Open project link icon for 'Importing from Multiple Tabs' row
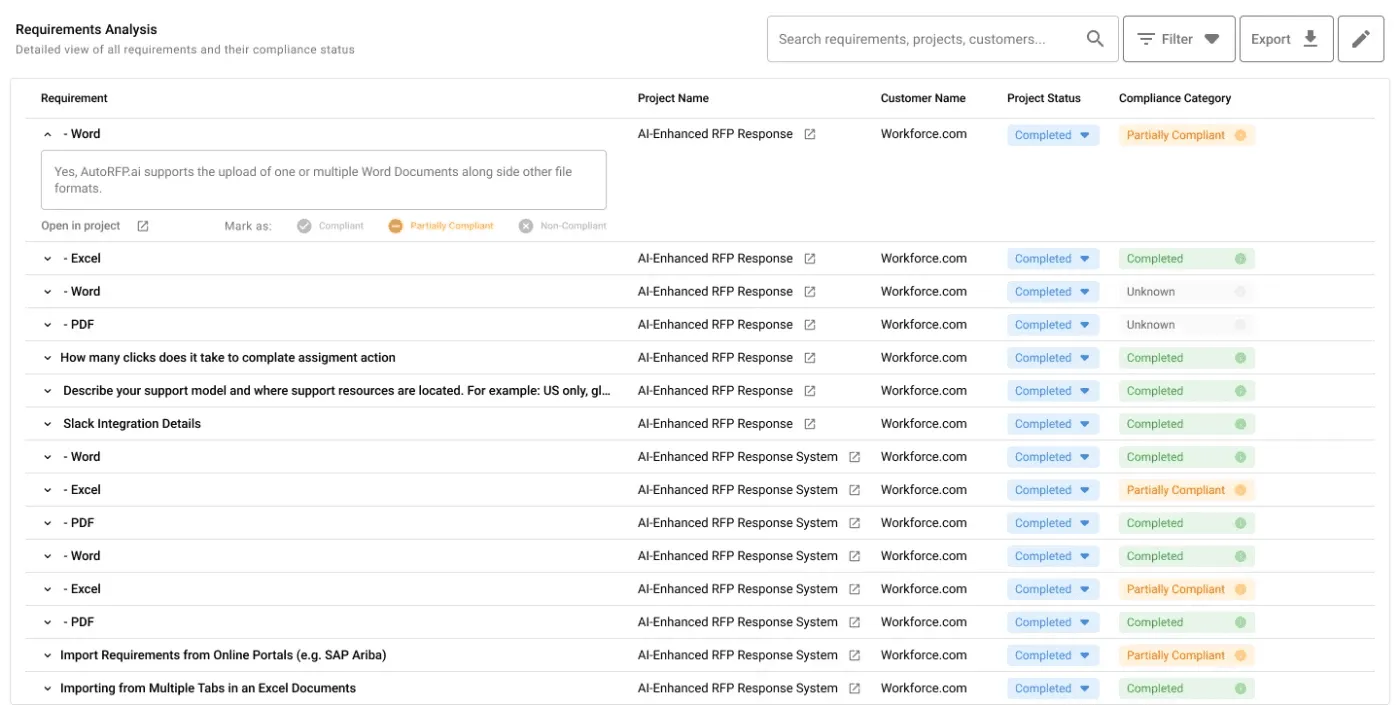This screenshot has width=1400, height=705. [x=855, y=688]
